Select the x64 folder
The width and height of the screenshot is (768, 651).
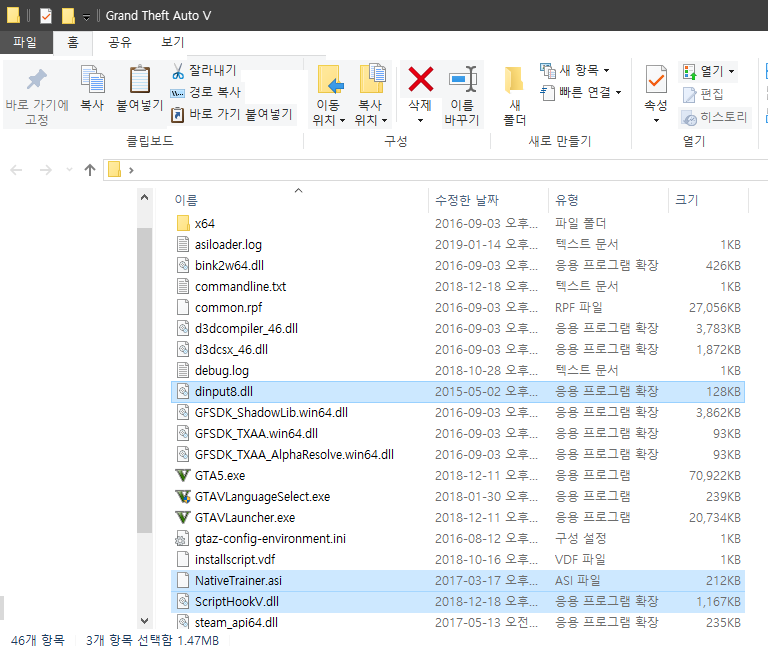tap(457, 224)
